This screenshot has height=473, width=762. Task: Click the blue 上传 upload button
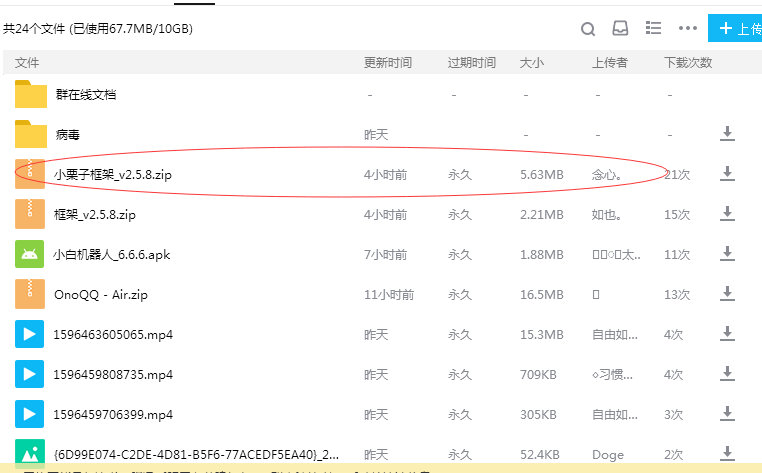[735, 28]
